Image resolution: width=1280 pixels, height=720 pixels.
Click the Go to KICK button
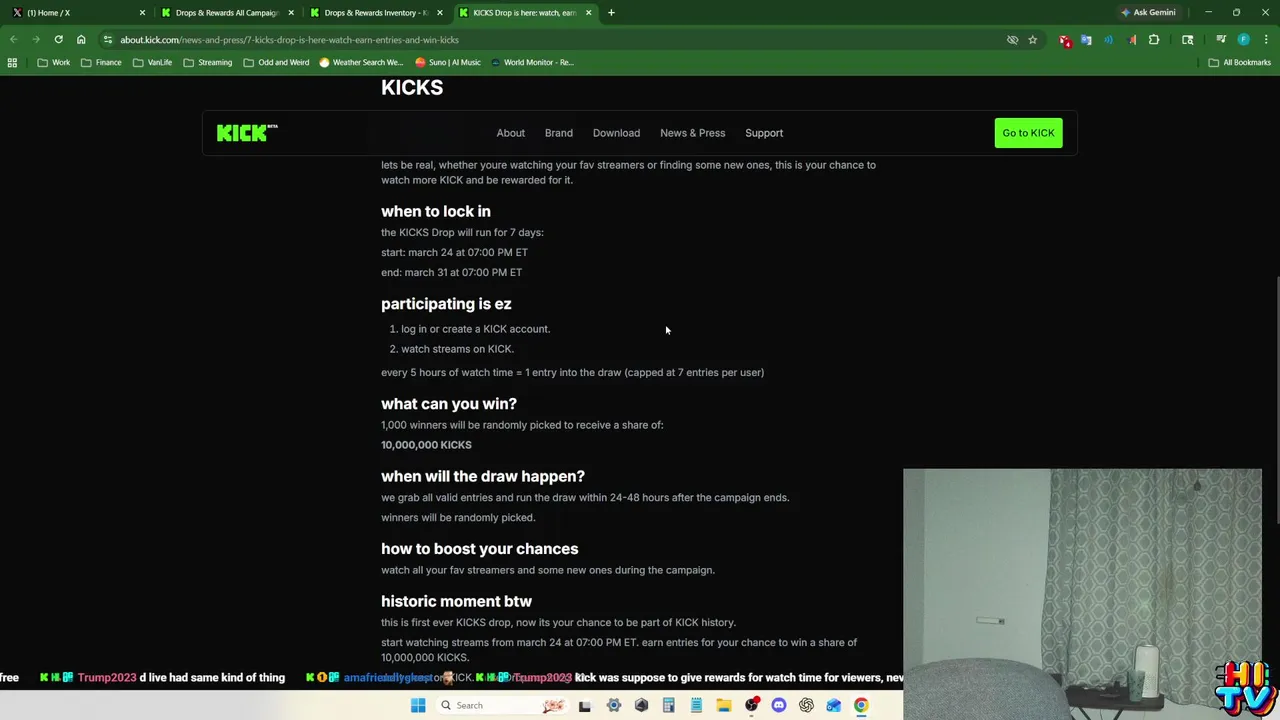pos(1028,133)
